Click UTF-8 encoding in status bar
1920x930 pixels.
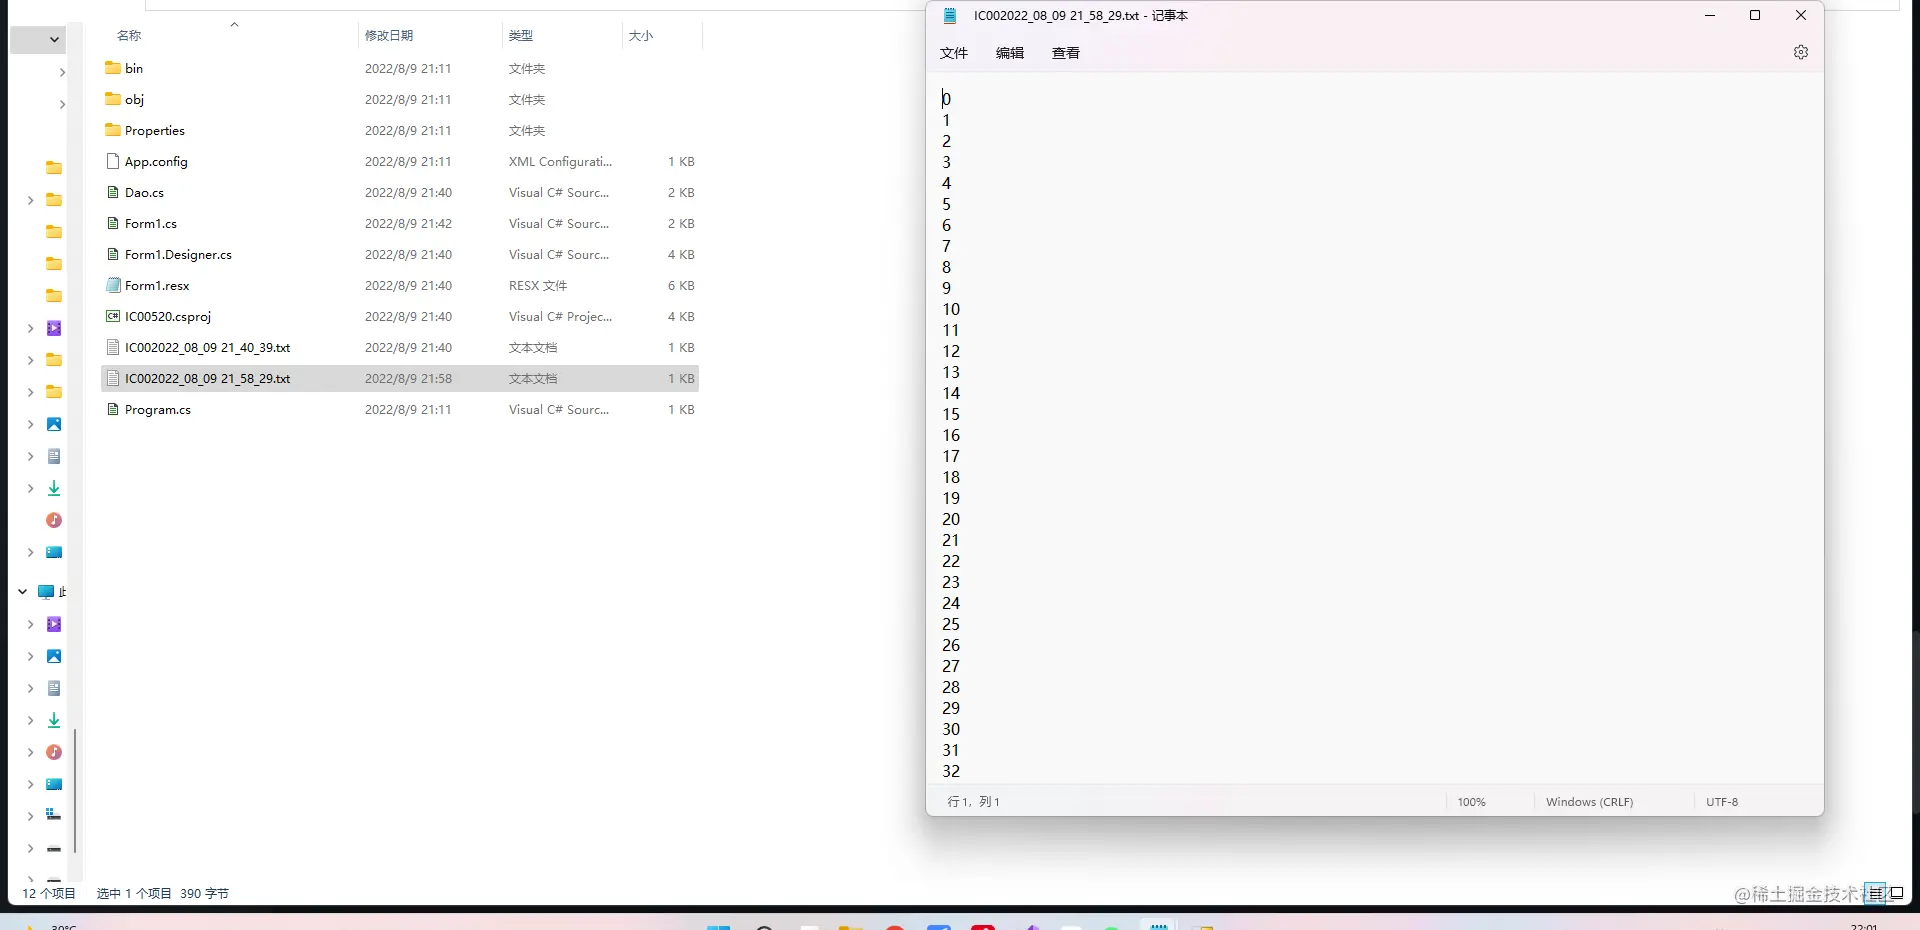tap(1722, 802)
